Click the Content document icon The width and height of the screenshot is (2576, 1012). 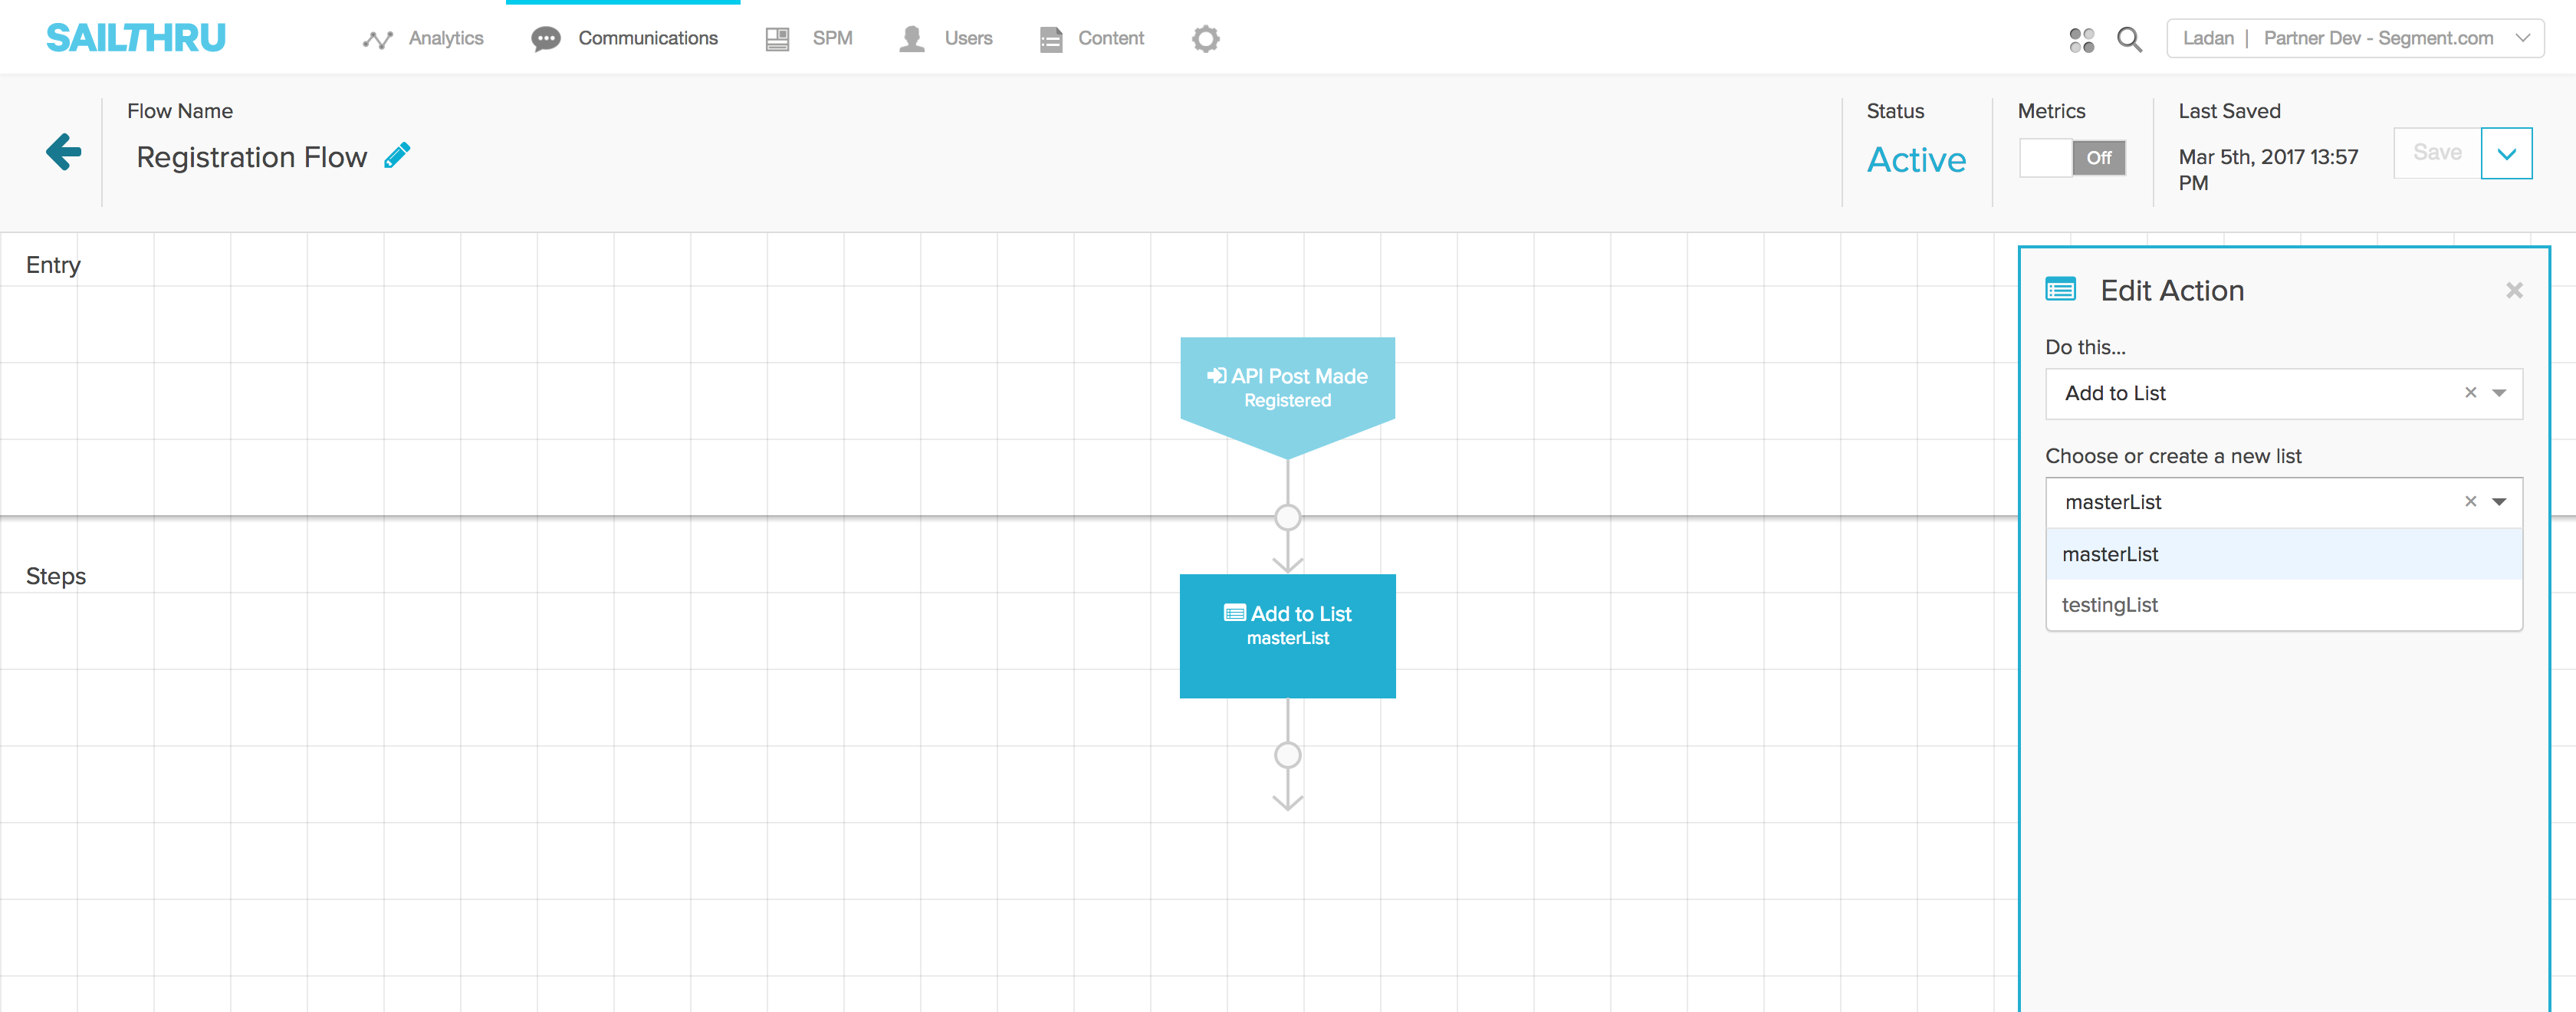point(1051,39)
